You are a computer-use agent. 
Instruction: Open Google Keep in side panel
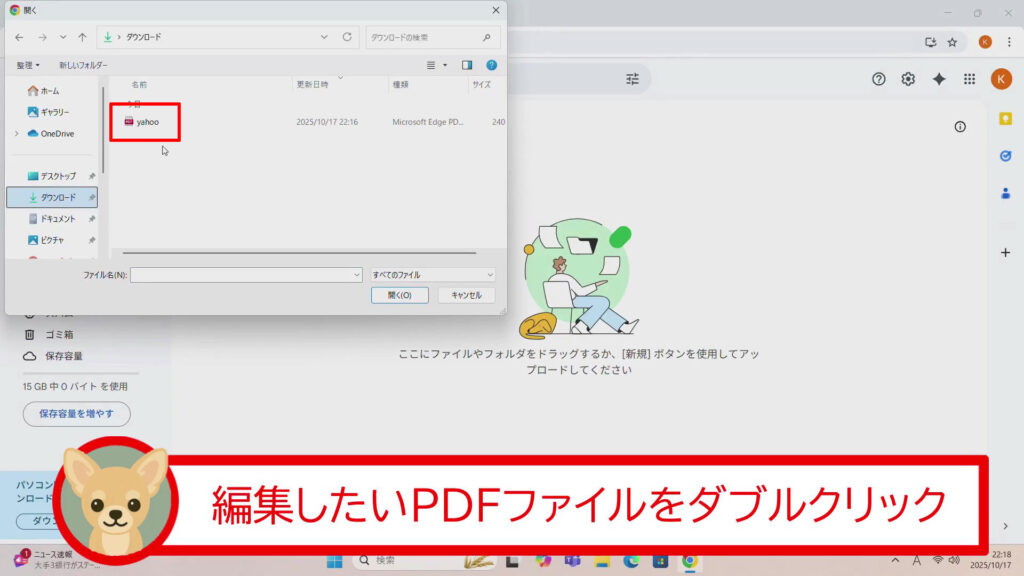(x=1005, y=119)
